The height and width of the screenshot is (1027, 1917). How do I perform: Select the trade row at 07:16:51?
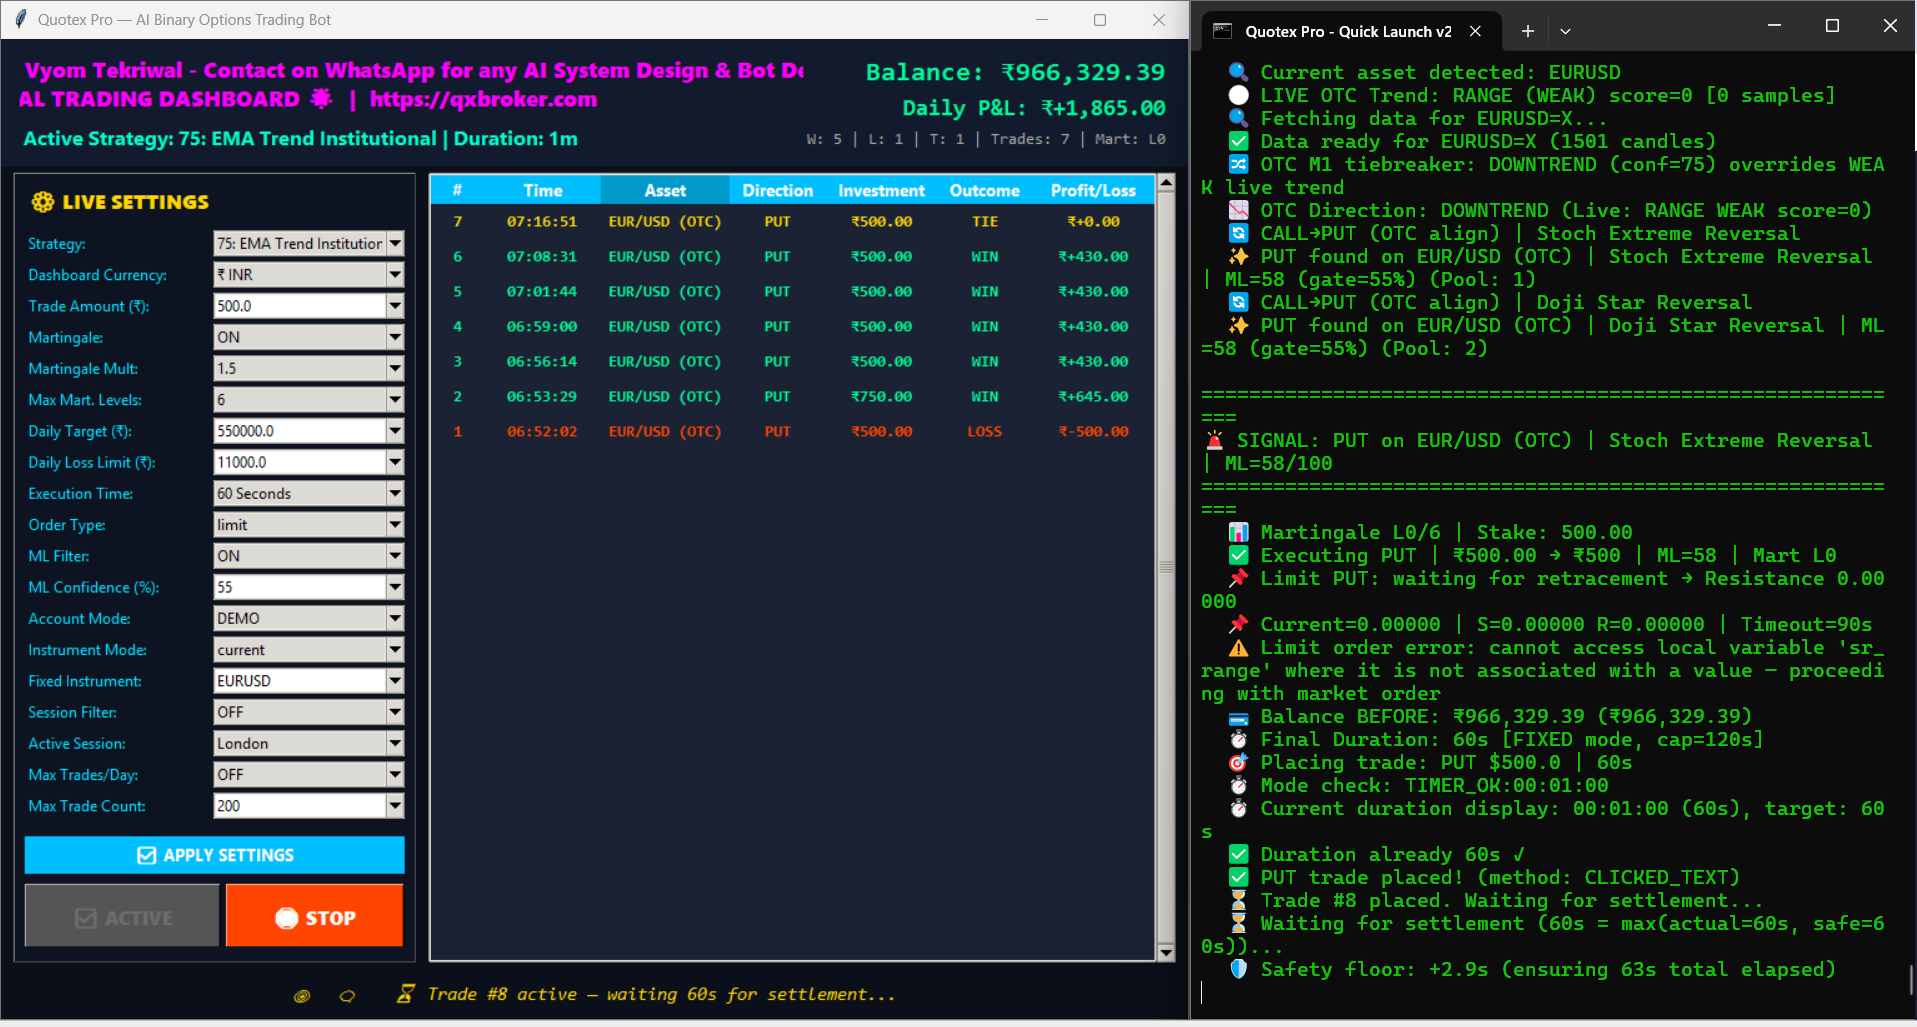pyautogui.click(x=793, y=222)
